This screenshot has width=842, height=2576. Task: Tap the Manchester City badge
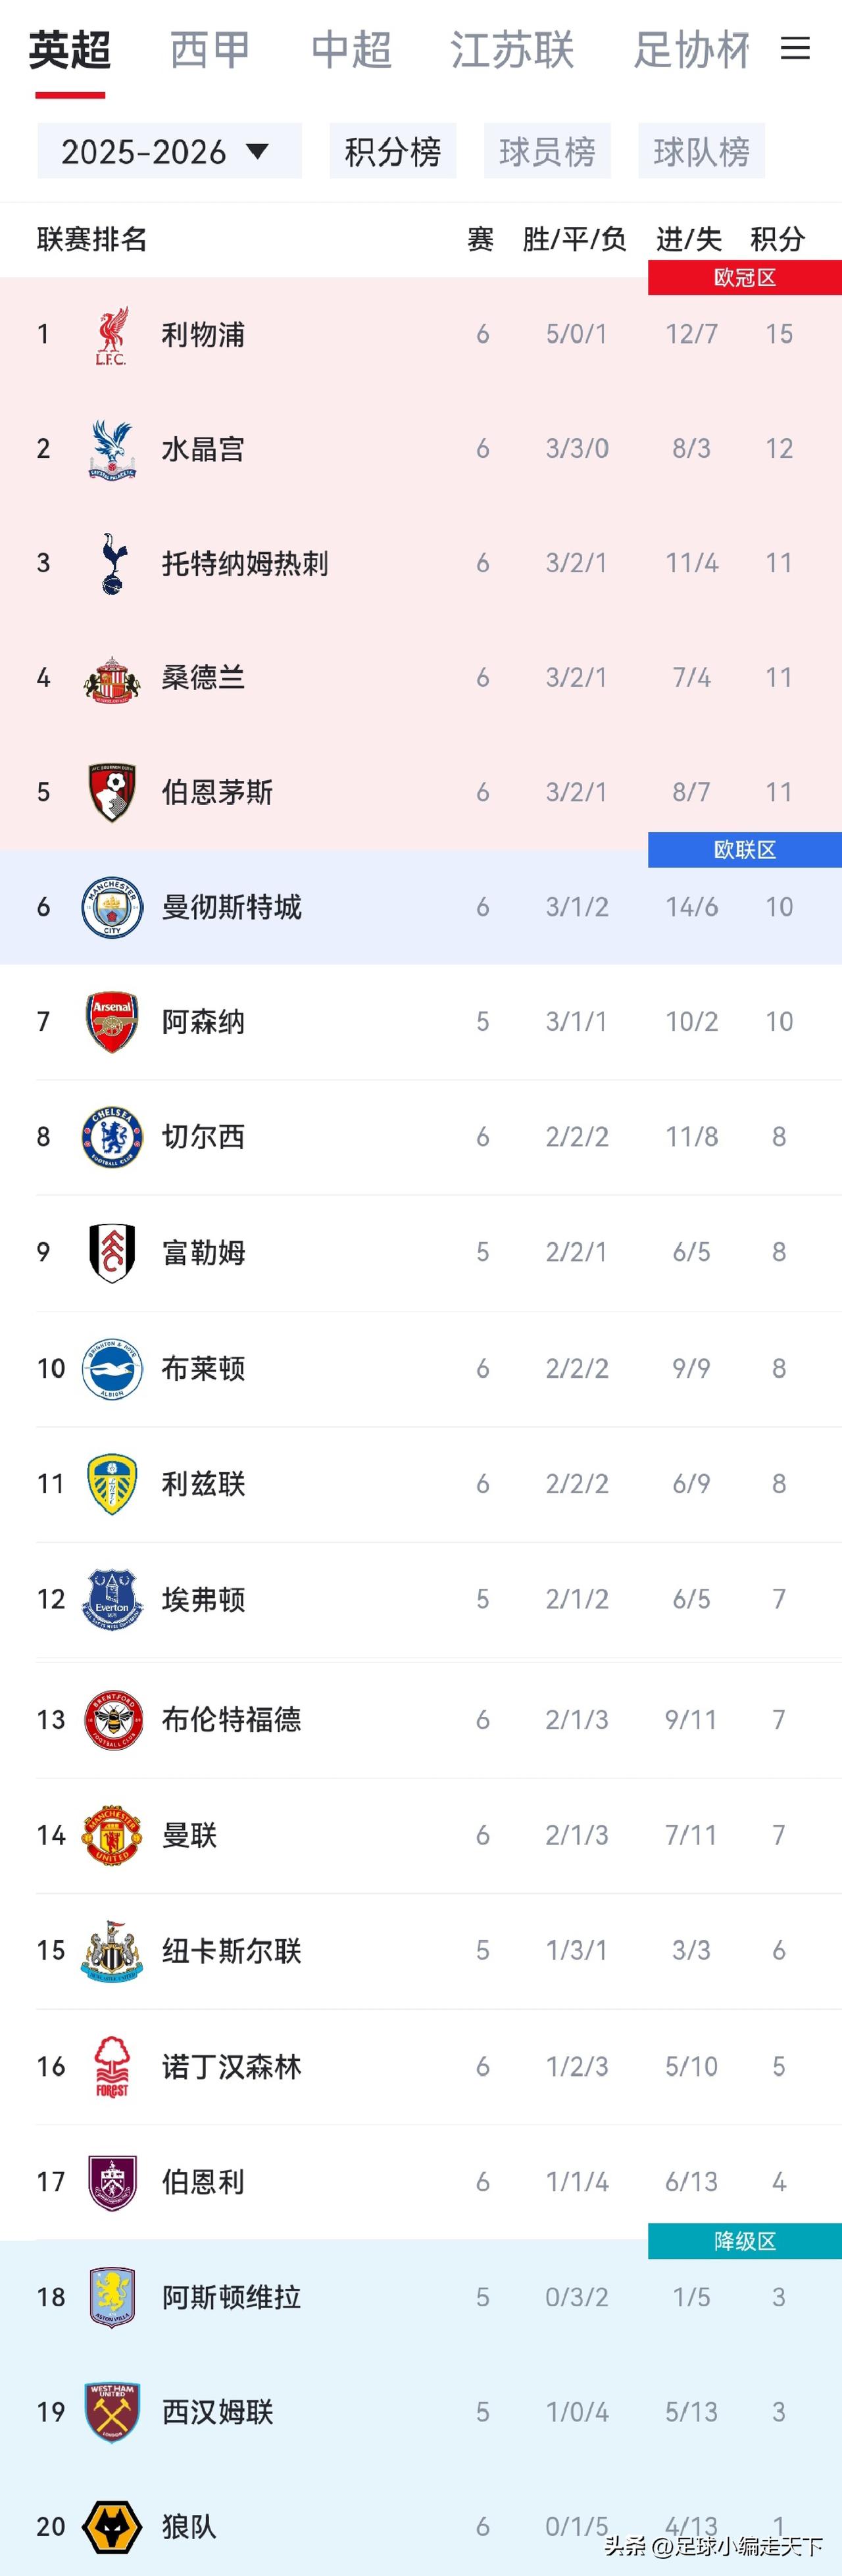(x=112, y=907)
